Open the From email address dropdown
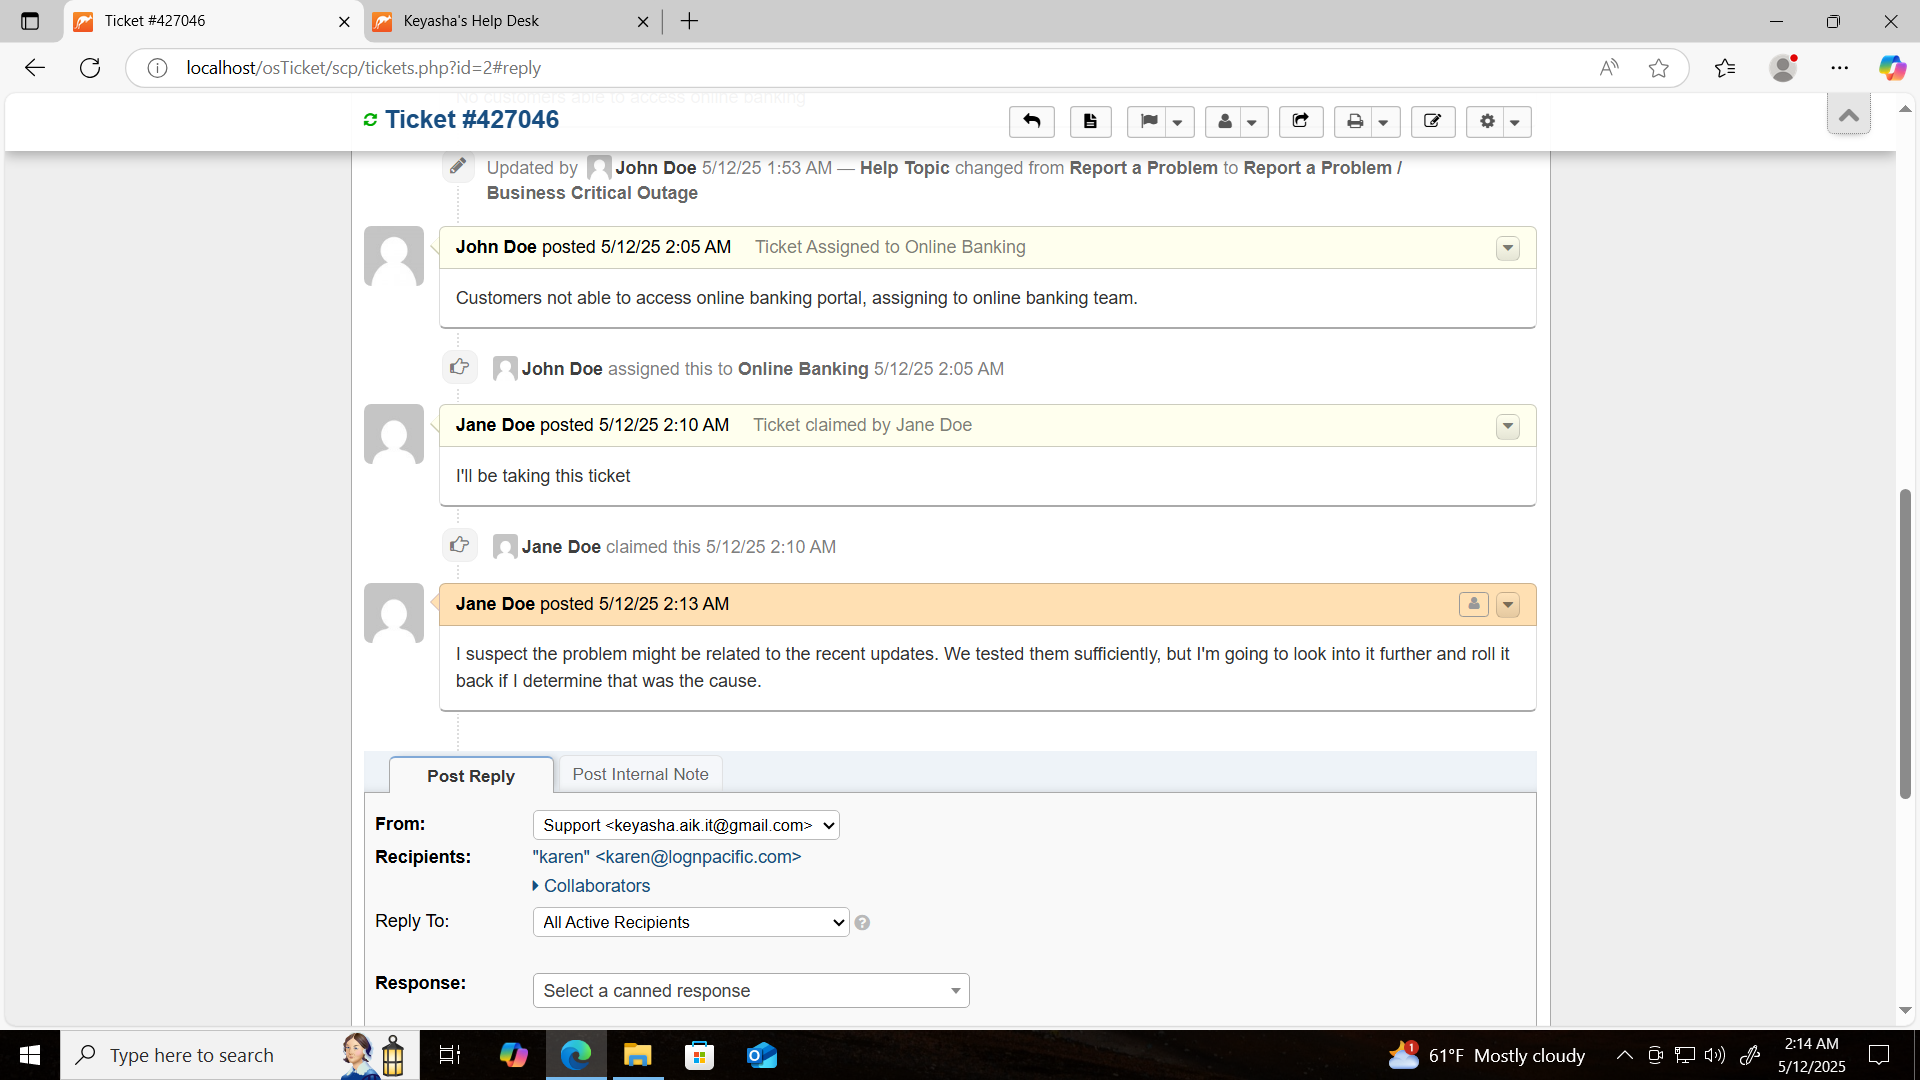 pos(686,825)
